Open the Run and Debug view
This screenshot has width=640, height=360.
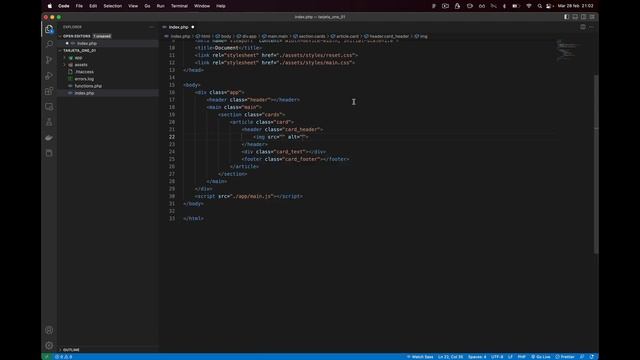click(x=49, y=76)
